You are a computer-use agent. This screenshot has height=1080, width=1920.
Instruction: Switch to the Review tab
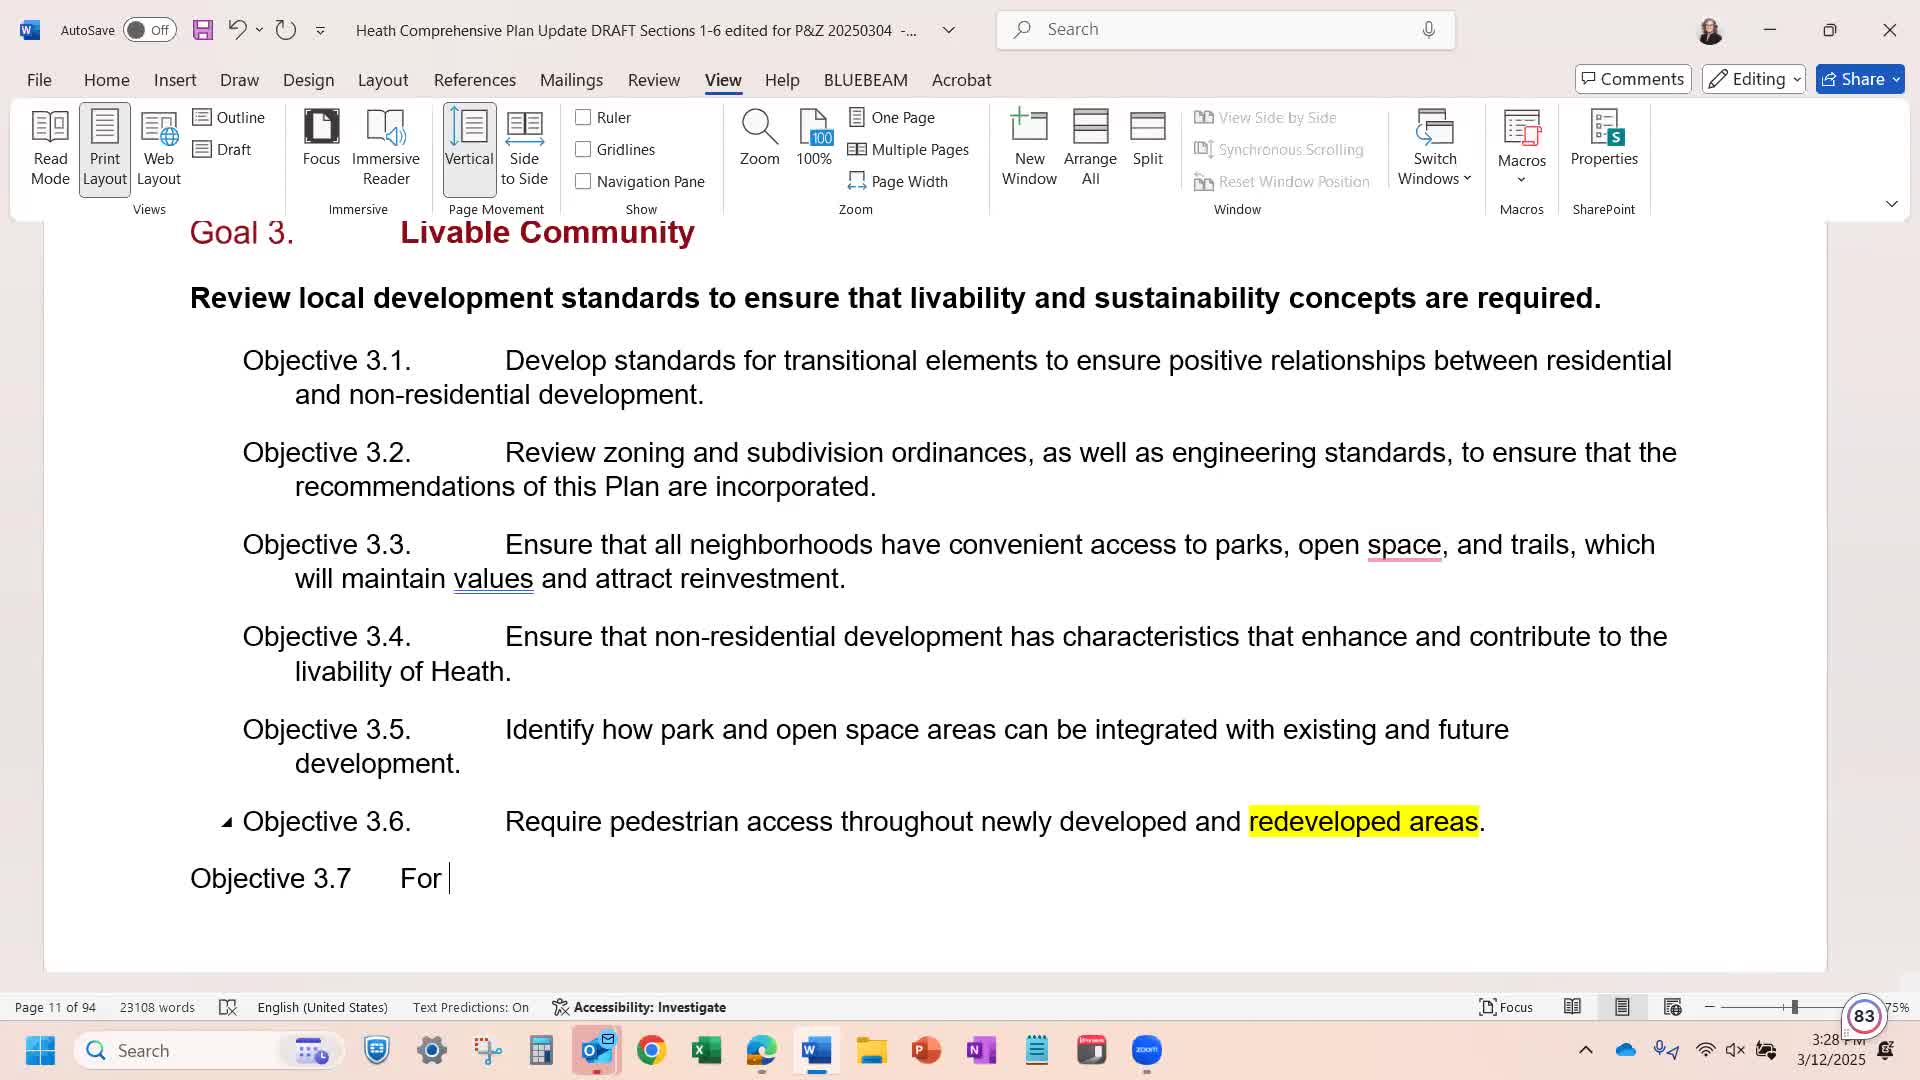653,80
